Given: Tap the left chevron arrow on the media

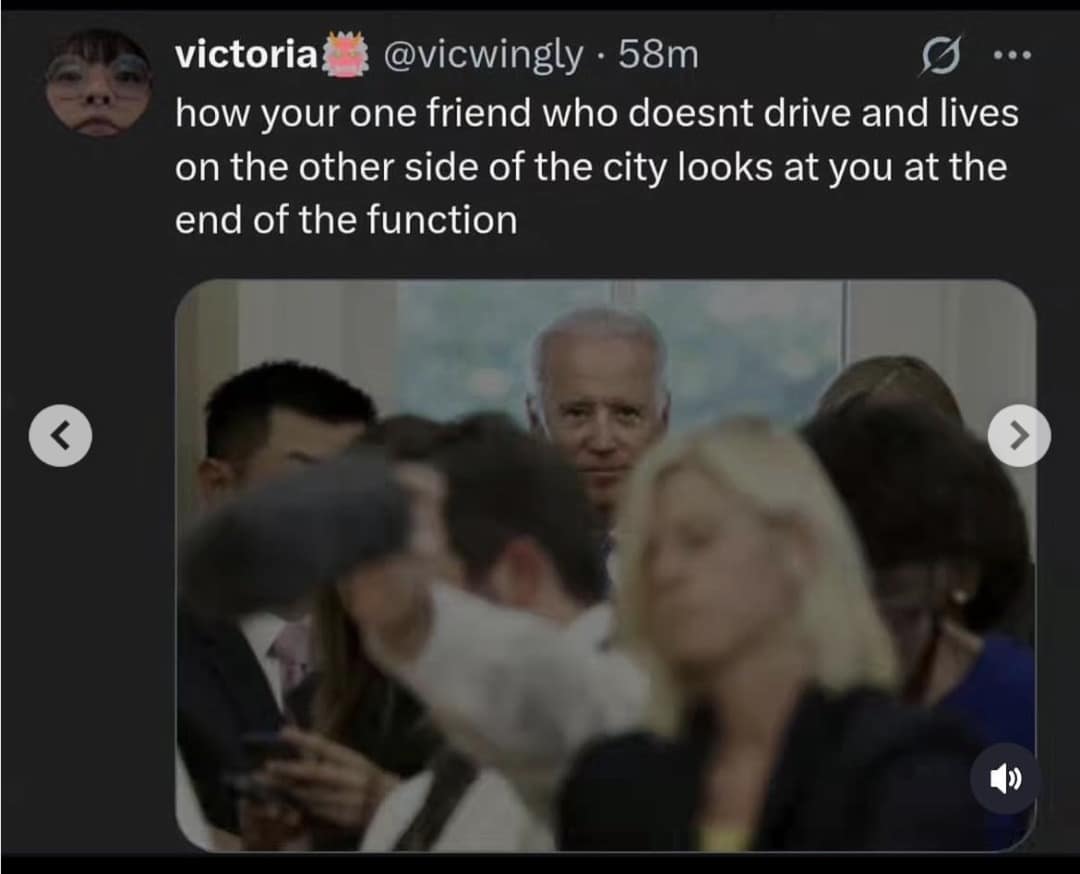Looking at the screenshot, I should 60,435.
